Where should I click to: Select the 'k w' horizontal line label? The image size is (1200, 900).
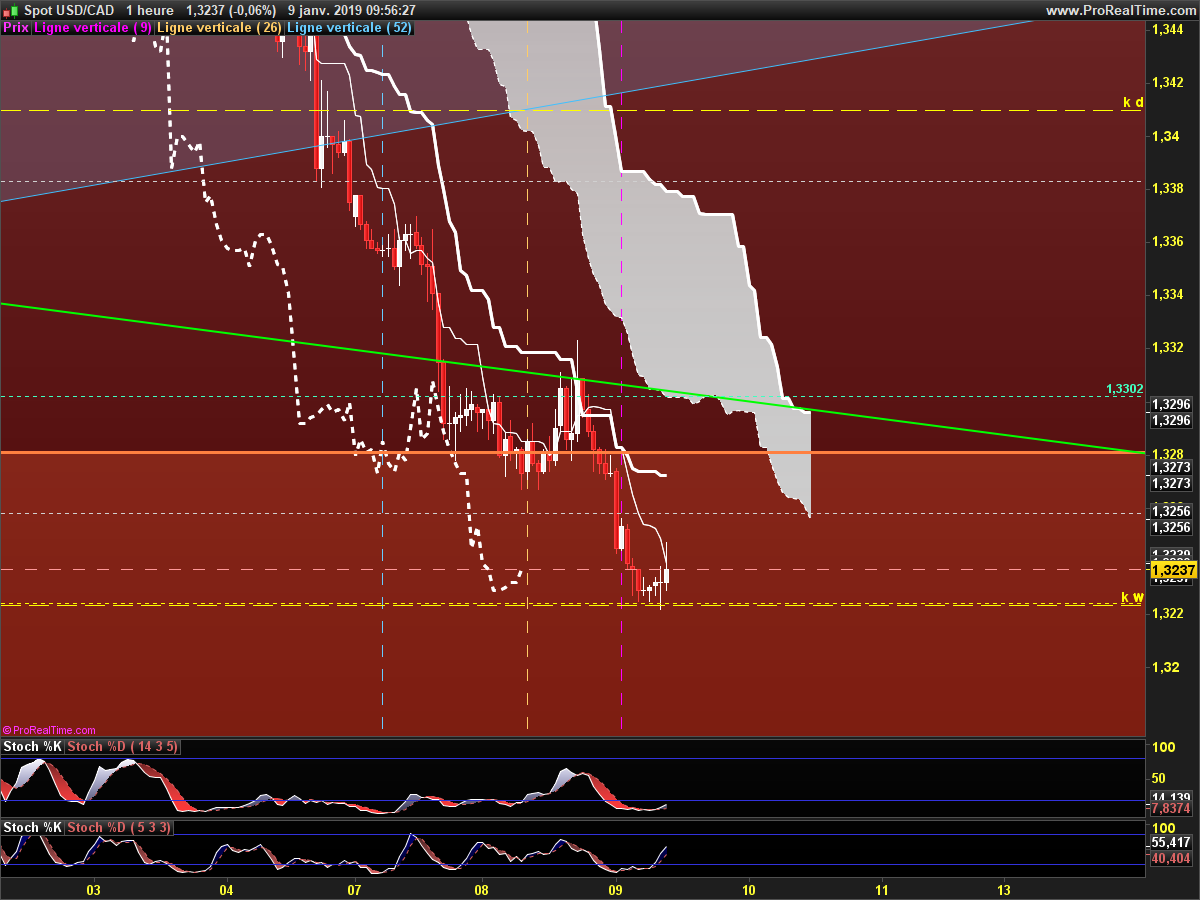[x=1132, y=598]
